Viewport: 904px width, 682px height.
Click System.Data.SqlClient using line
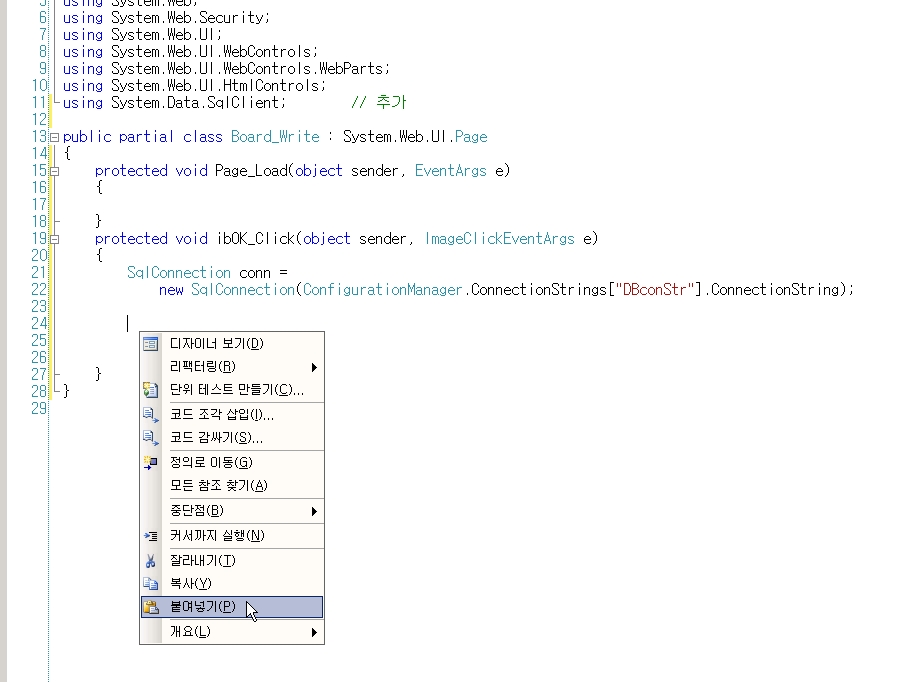tap(174, 103)
